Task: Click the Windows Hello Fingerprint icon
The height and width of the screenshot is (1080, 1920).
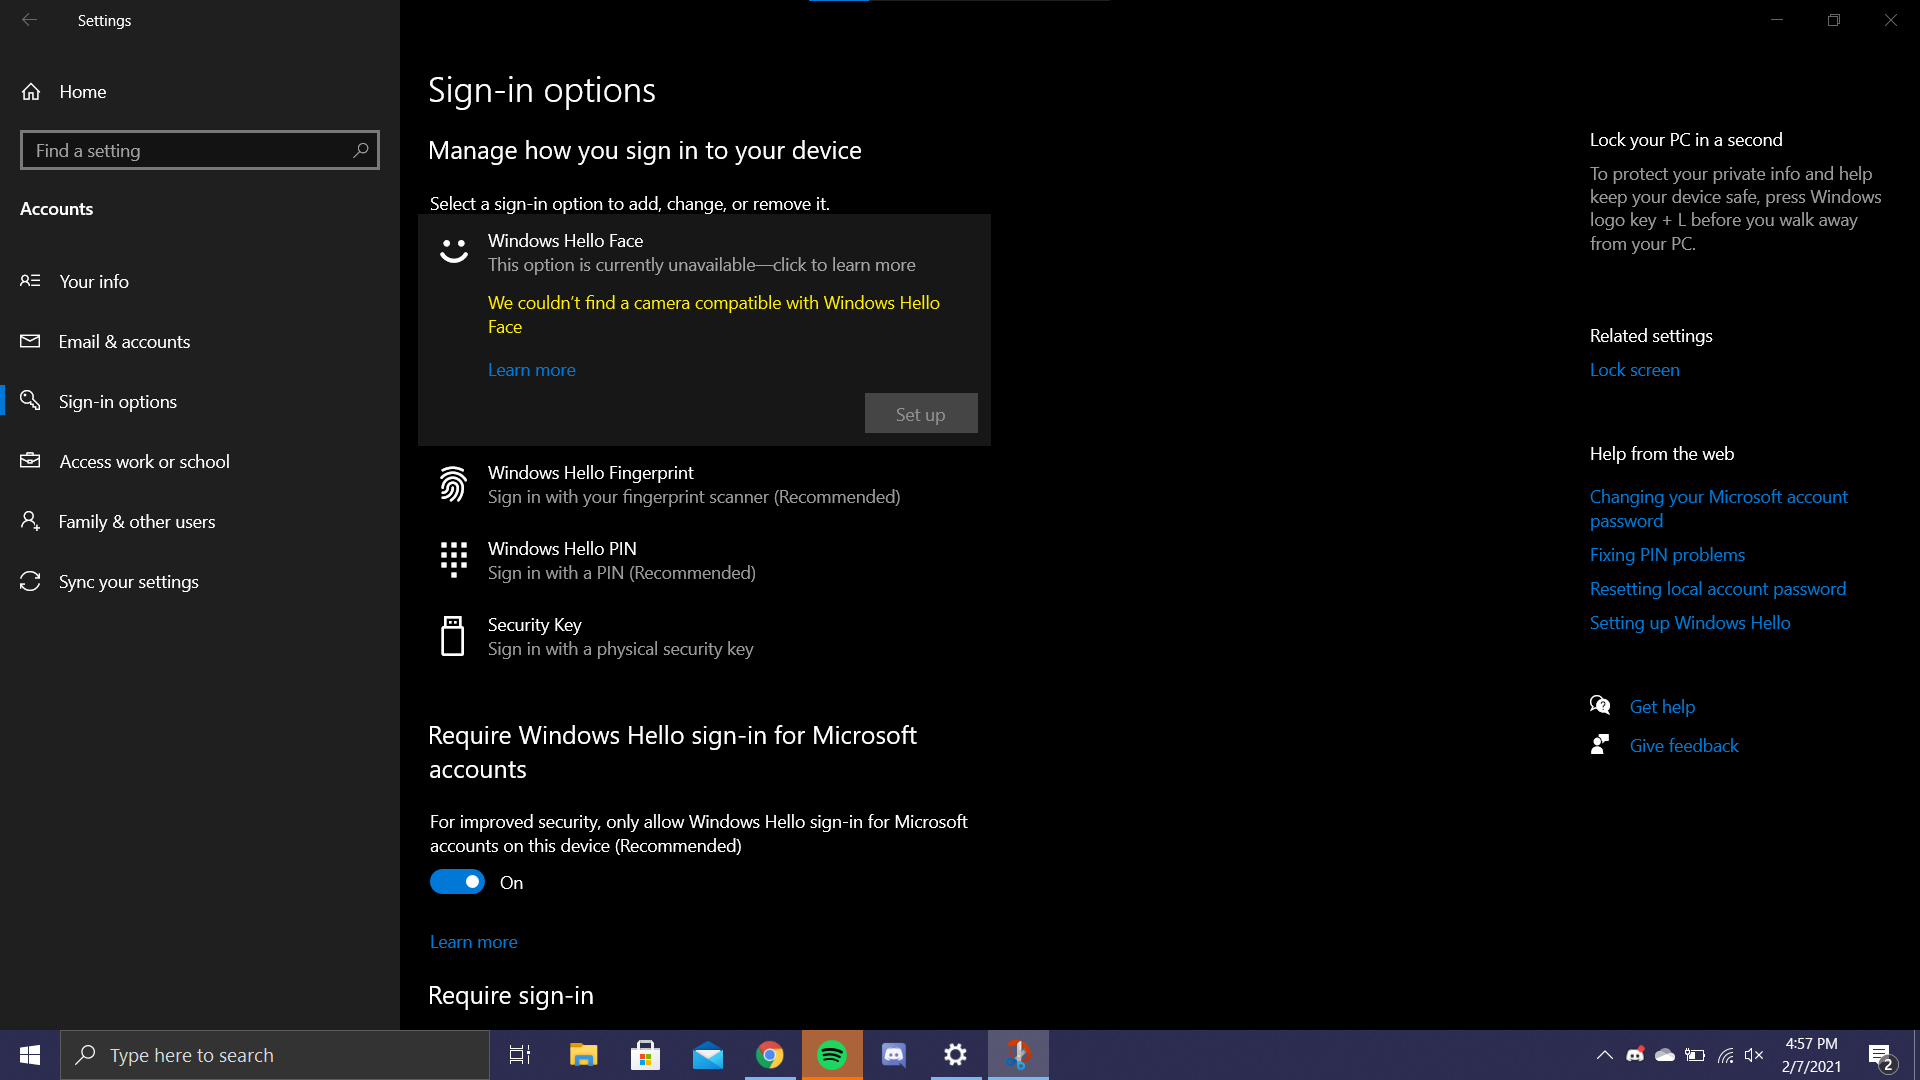Action: coord(453,484)
